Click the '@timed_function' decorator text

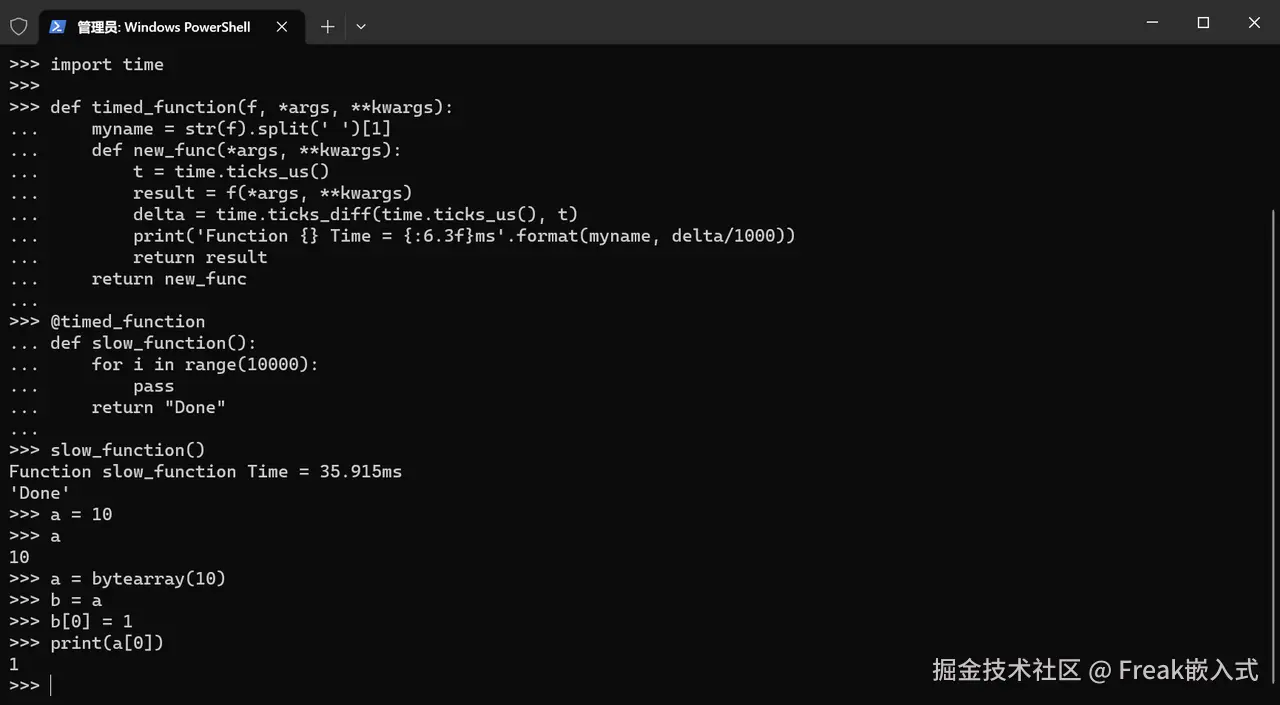pos(128,321)
